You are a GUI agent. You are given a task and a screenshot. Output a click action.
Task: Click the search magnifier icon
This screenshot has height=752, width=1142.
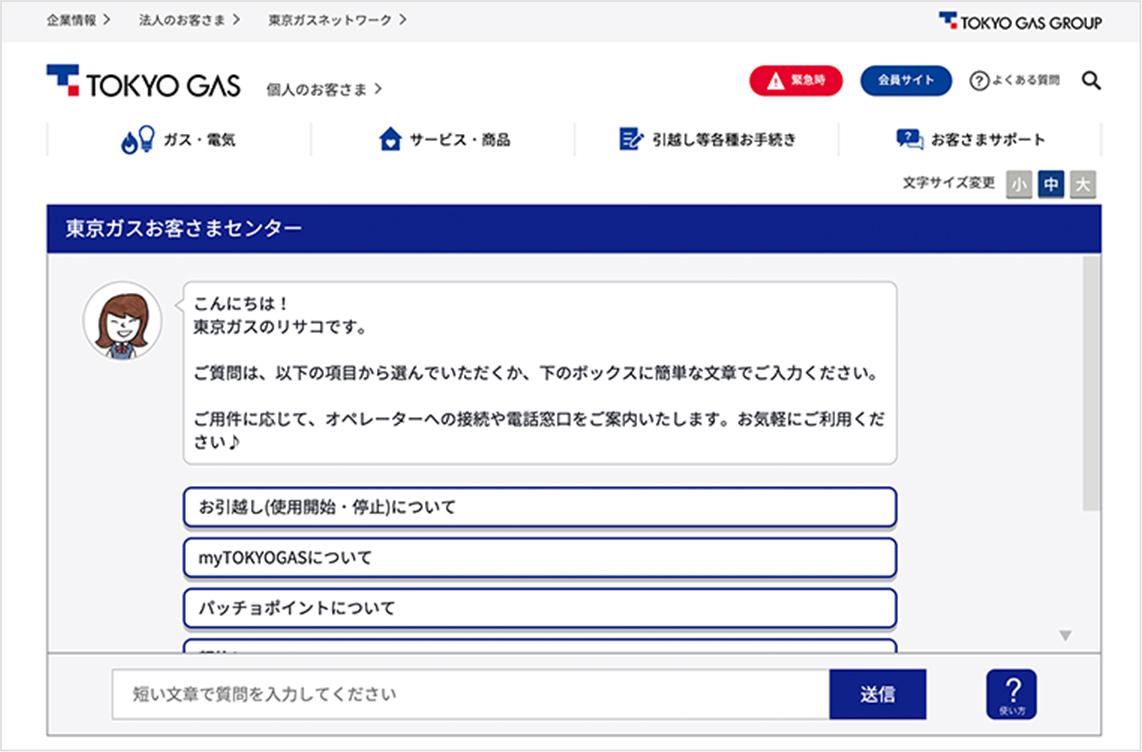pos(1090,80)
